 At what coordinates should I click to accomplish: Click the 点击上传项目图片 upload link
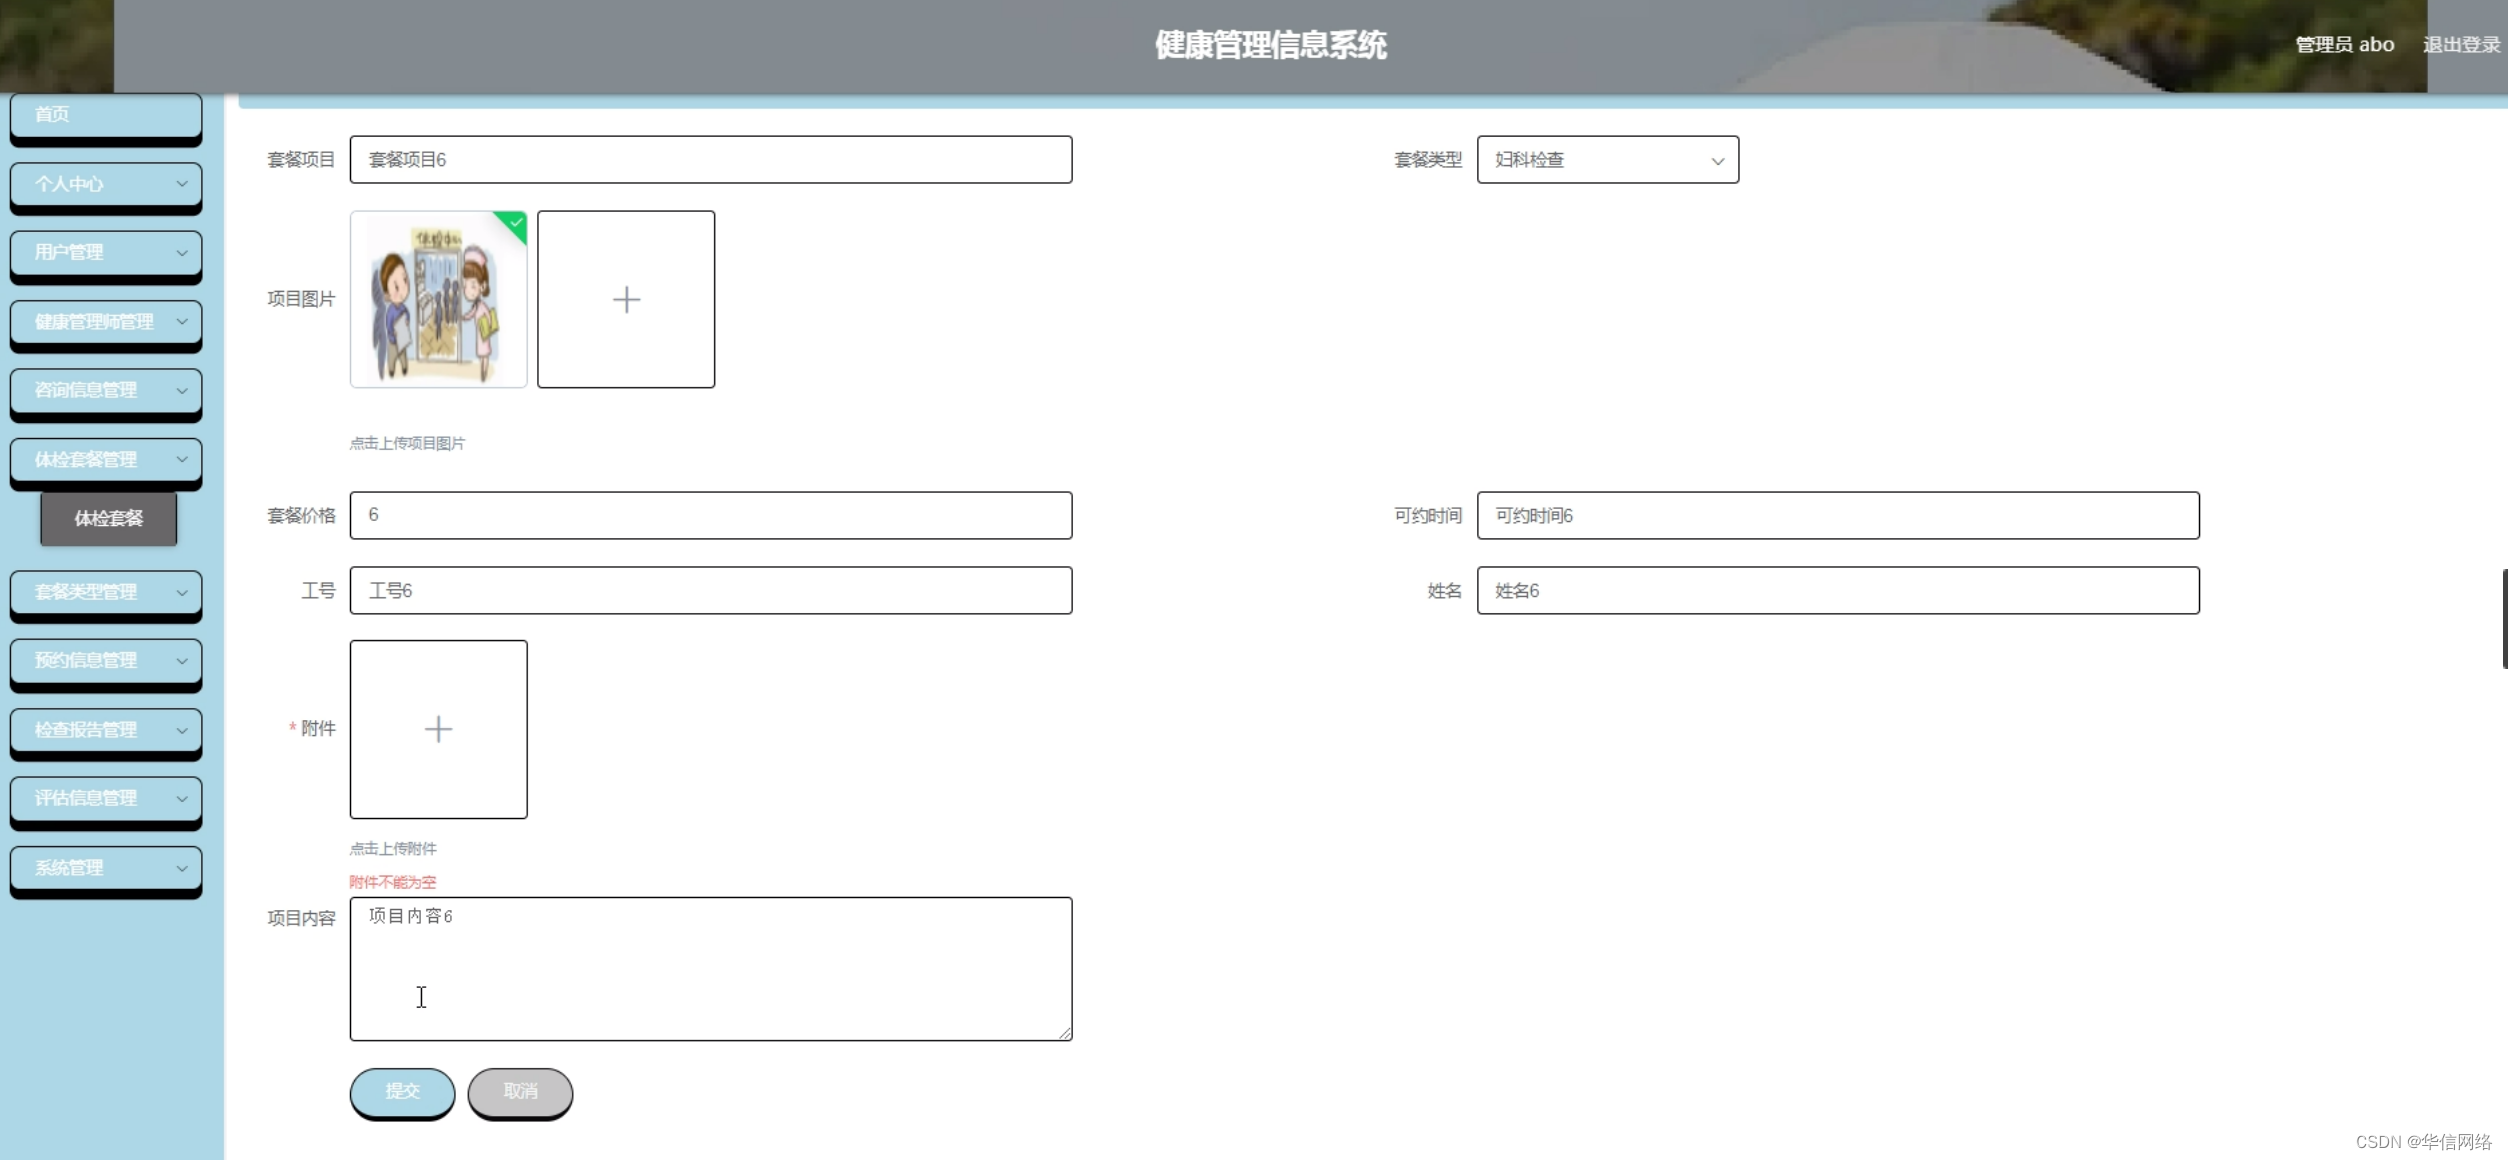coord(407,442)
